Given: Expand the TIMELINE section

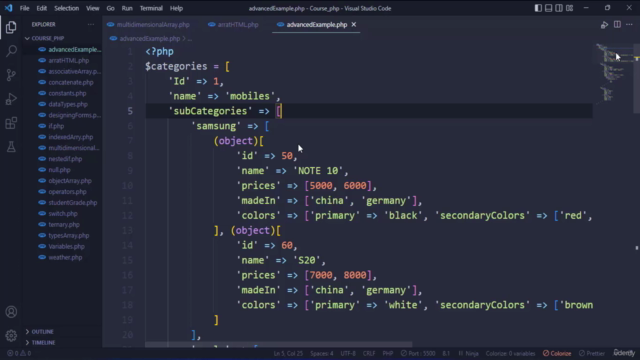Looking at the screenshot, I should [43, 343].
